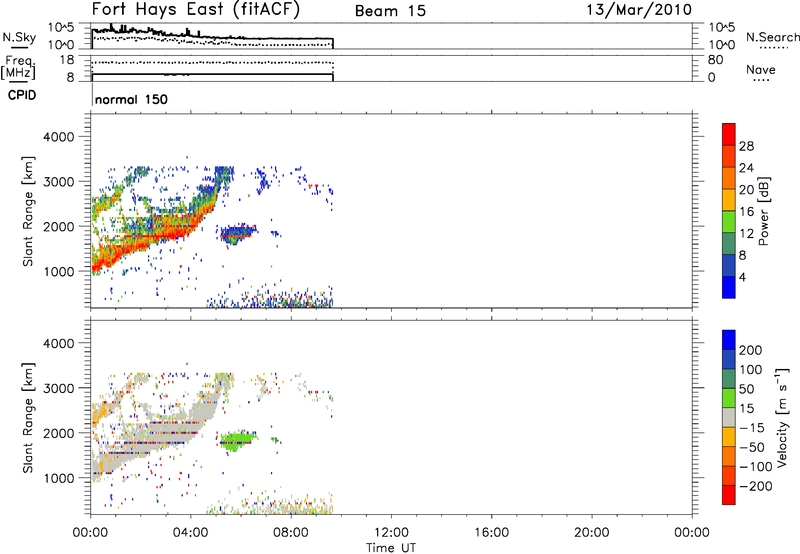Click the 'Power [dB]' color bar label
Viewport: 800px width, 554px height.
point(763,211)
